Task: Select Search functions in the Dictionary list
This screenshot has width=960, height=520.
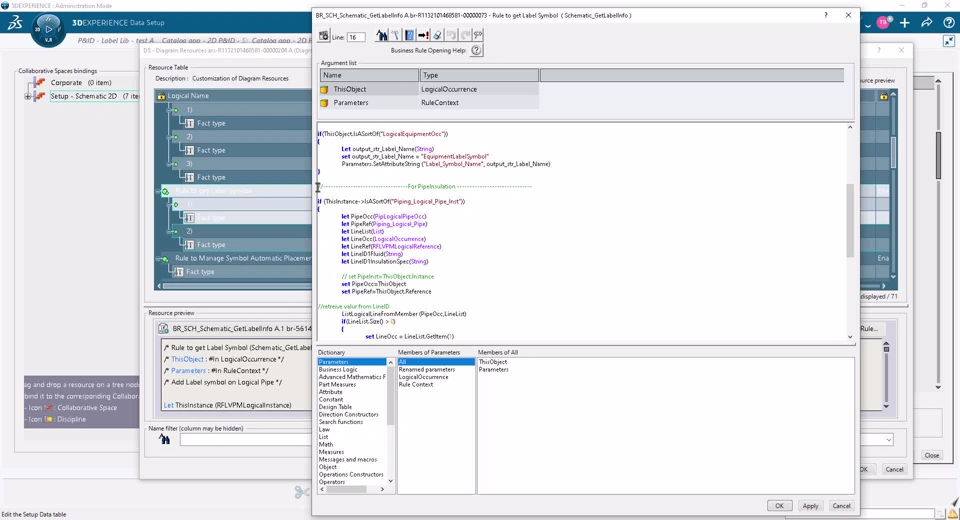Action: 340,422
